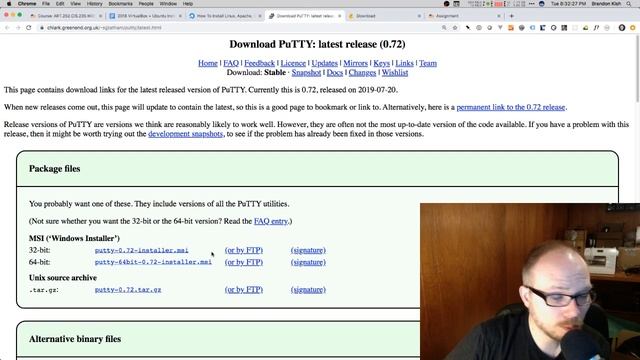Download putty-0.72.tar.gz
640x360 pixels.
coord(128,289)
